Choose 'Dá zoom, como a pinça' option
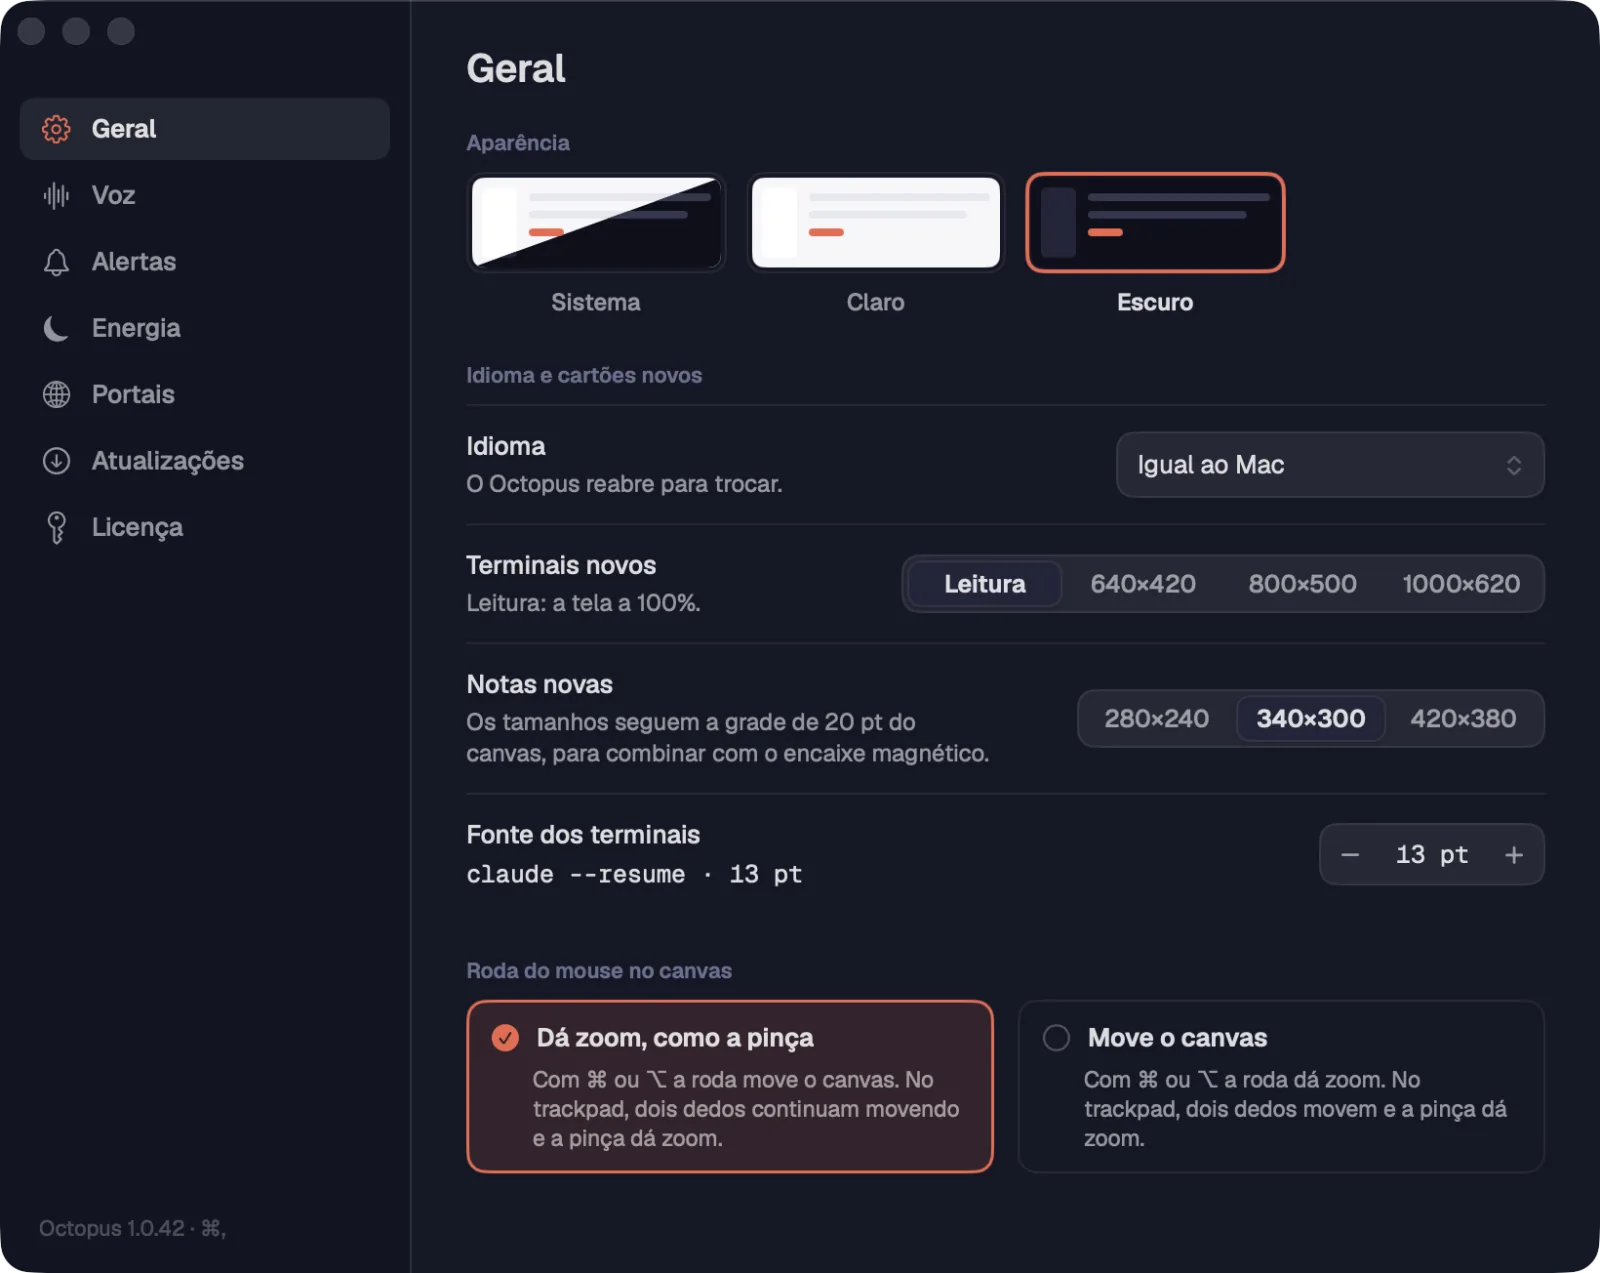This screenshot has width=1600, height=1273. tap(730, 1086)
